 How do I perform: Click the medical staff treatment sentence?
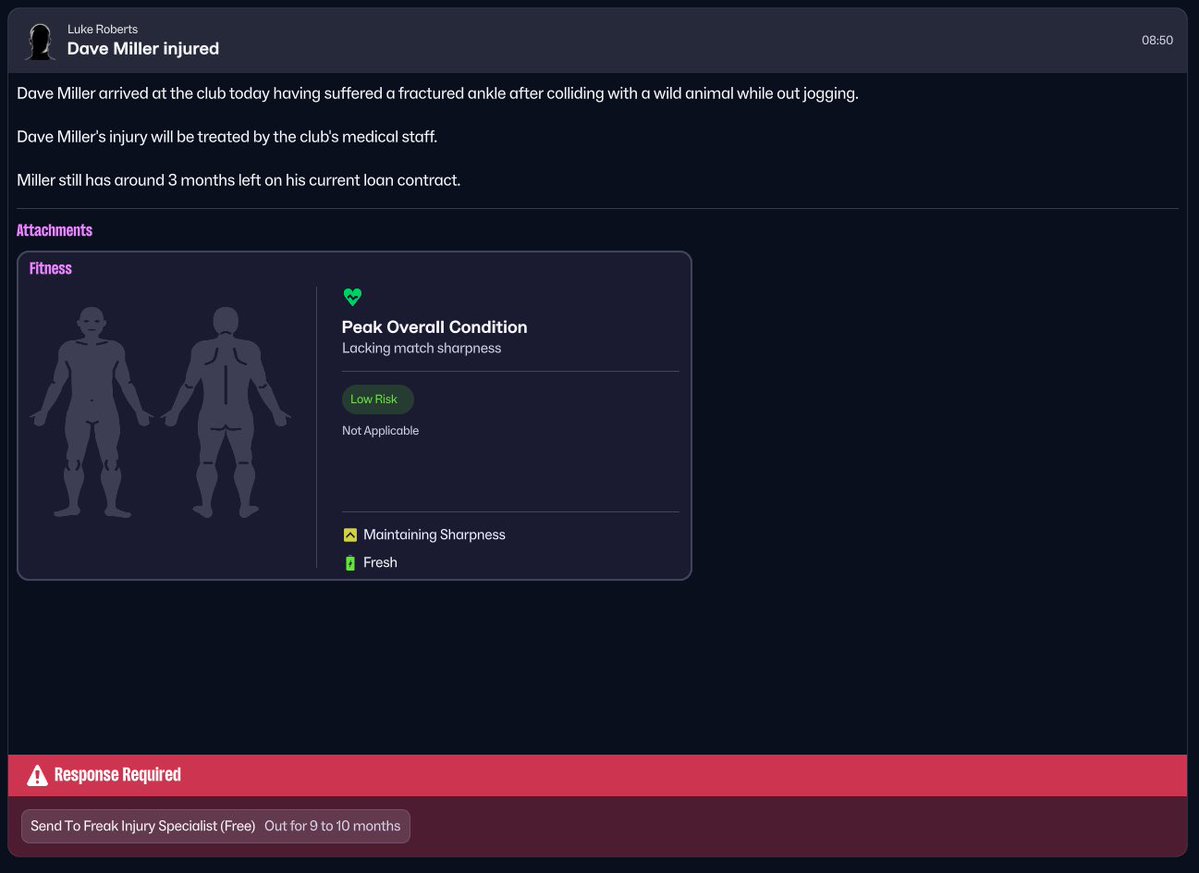pyautogui.click(x=227, y=137)
